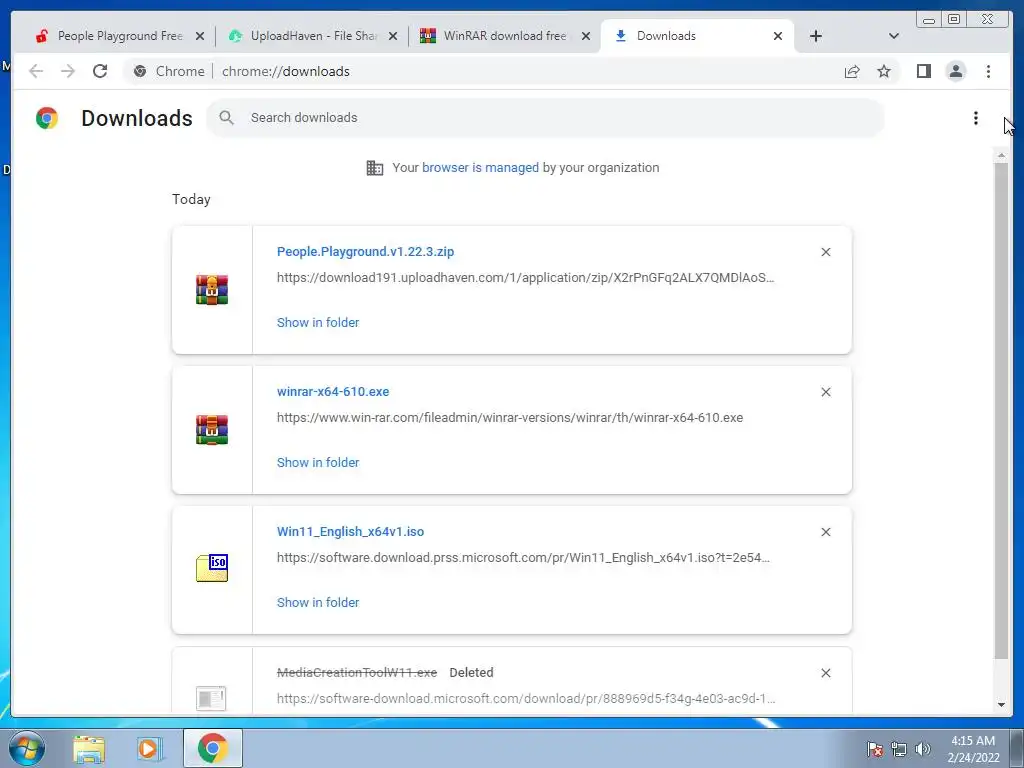Click the 'Deleted' status label
The width and height of the screenshot is (1024, 768).
click(x=472, y=673)
